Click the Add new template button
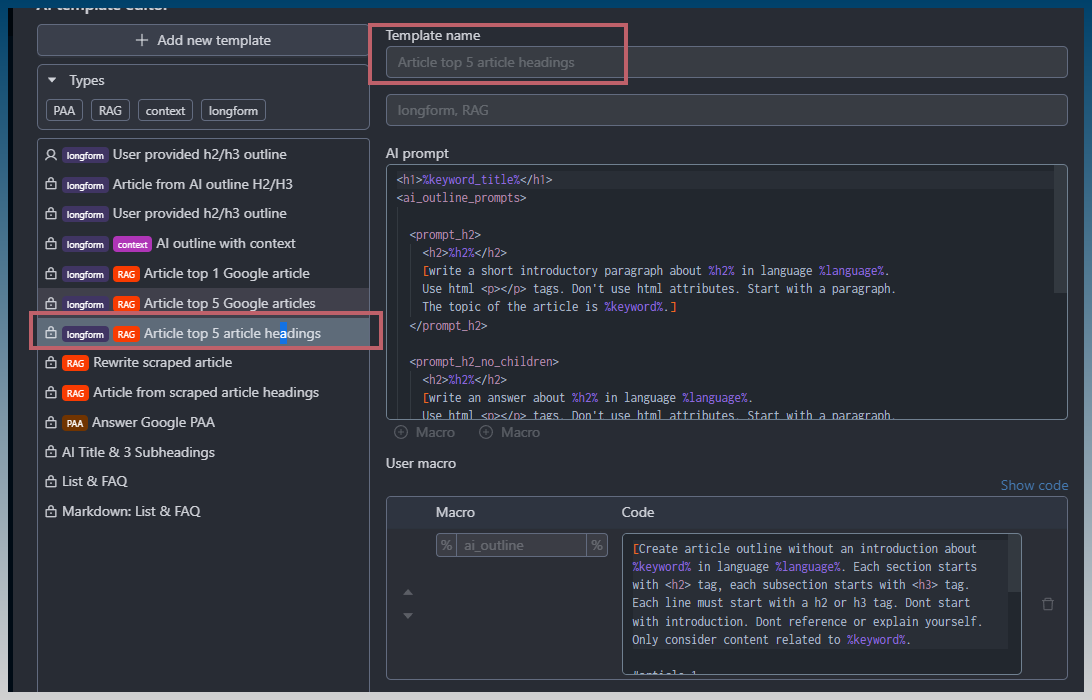Viewport: 1092px width, 700px height. pos(203,40)
